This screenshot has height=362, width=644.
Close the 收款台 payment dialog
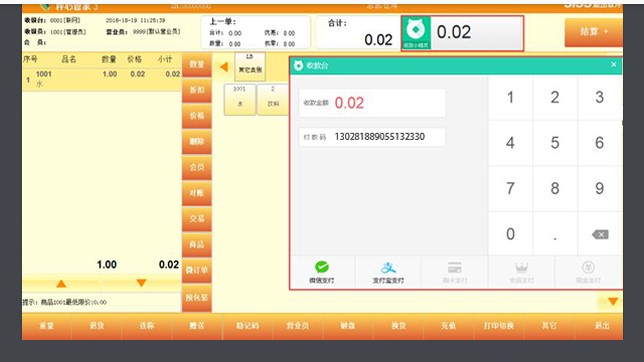point(614,65)
